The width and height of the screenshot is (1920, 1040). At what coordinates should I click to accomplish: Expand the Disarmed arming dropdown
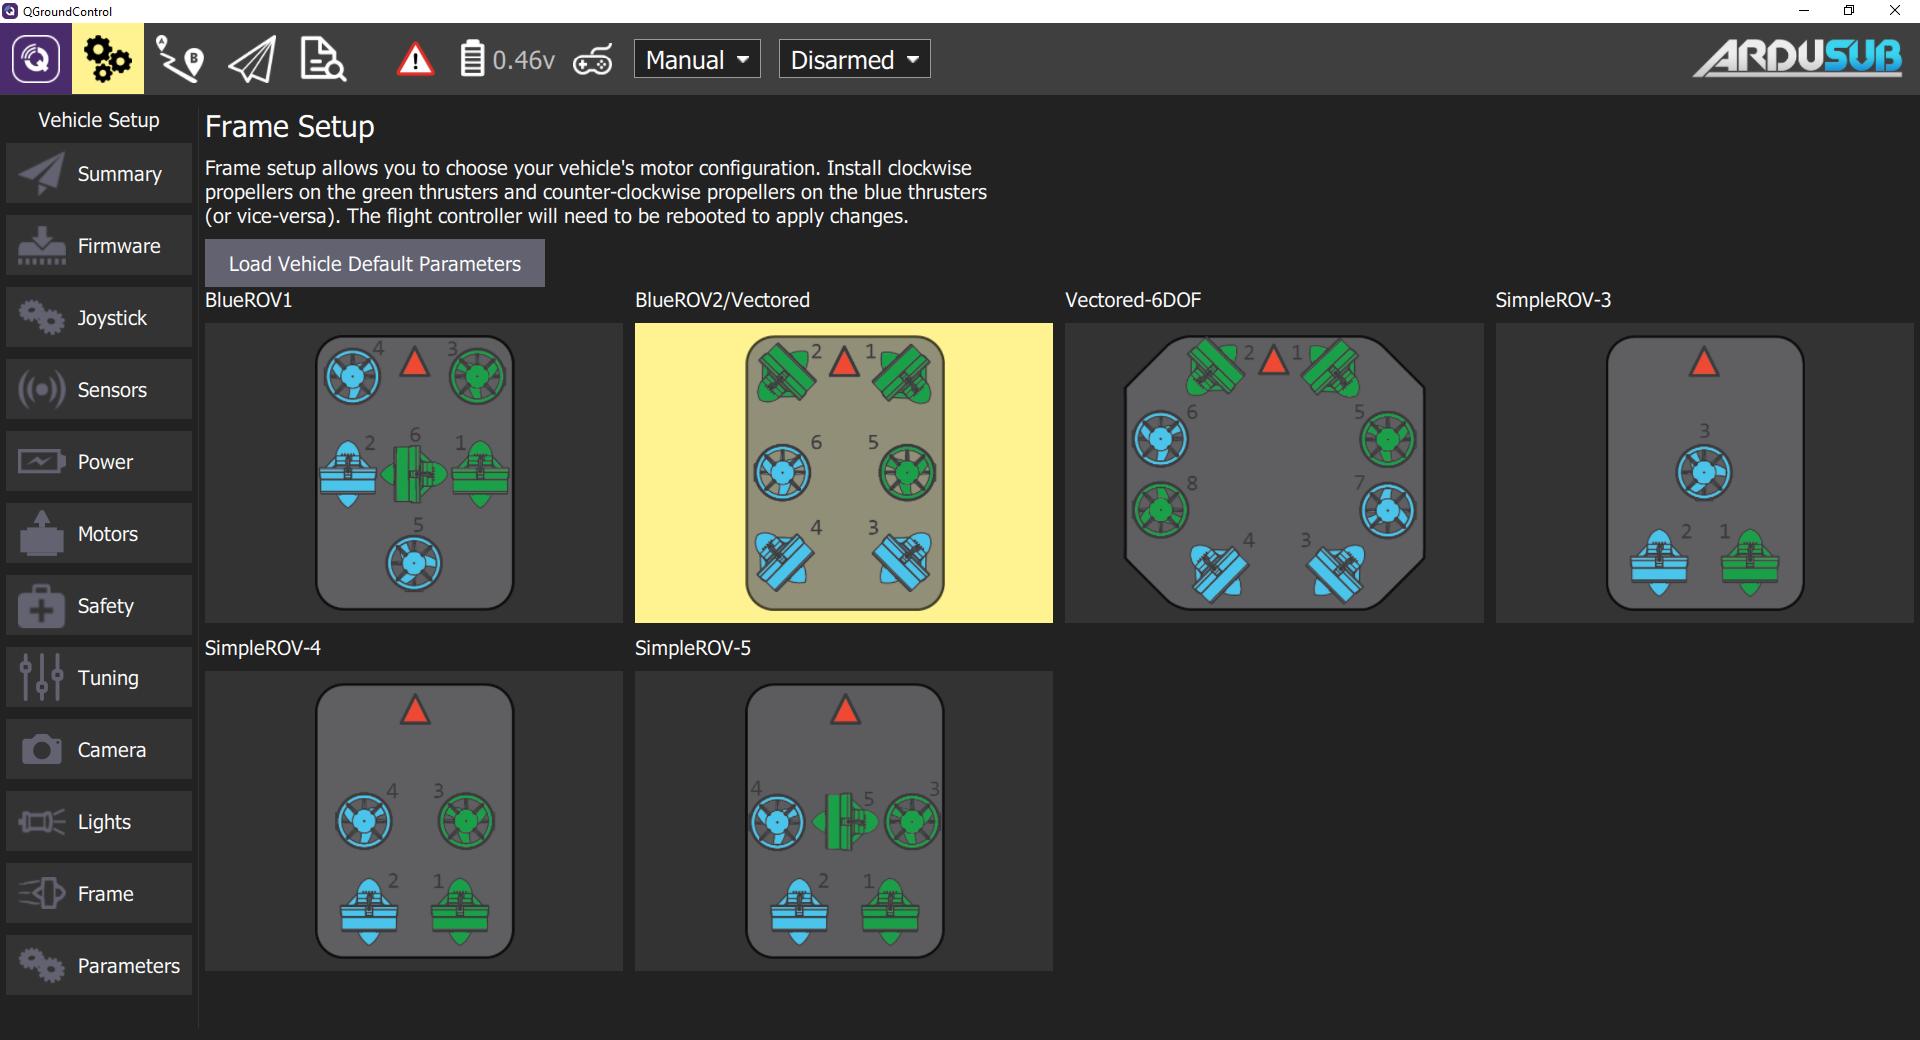point(854,59)
